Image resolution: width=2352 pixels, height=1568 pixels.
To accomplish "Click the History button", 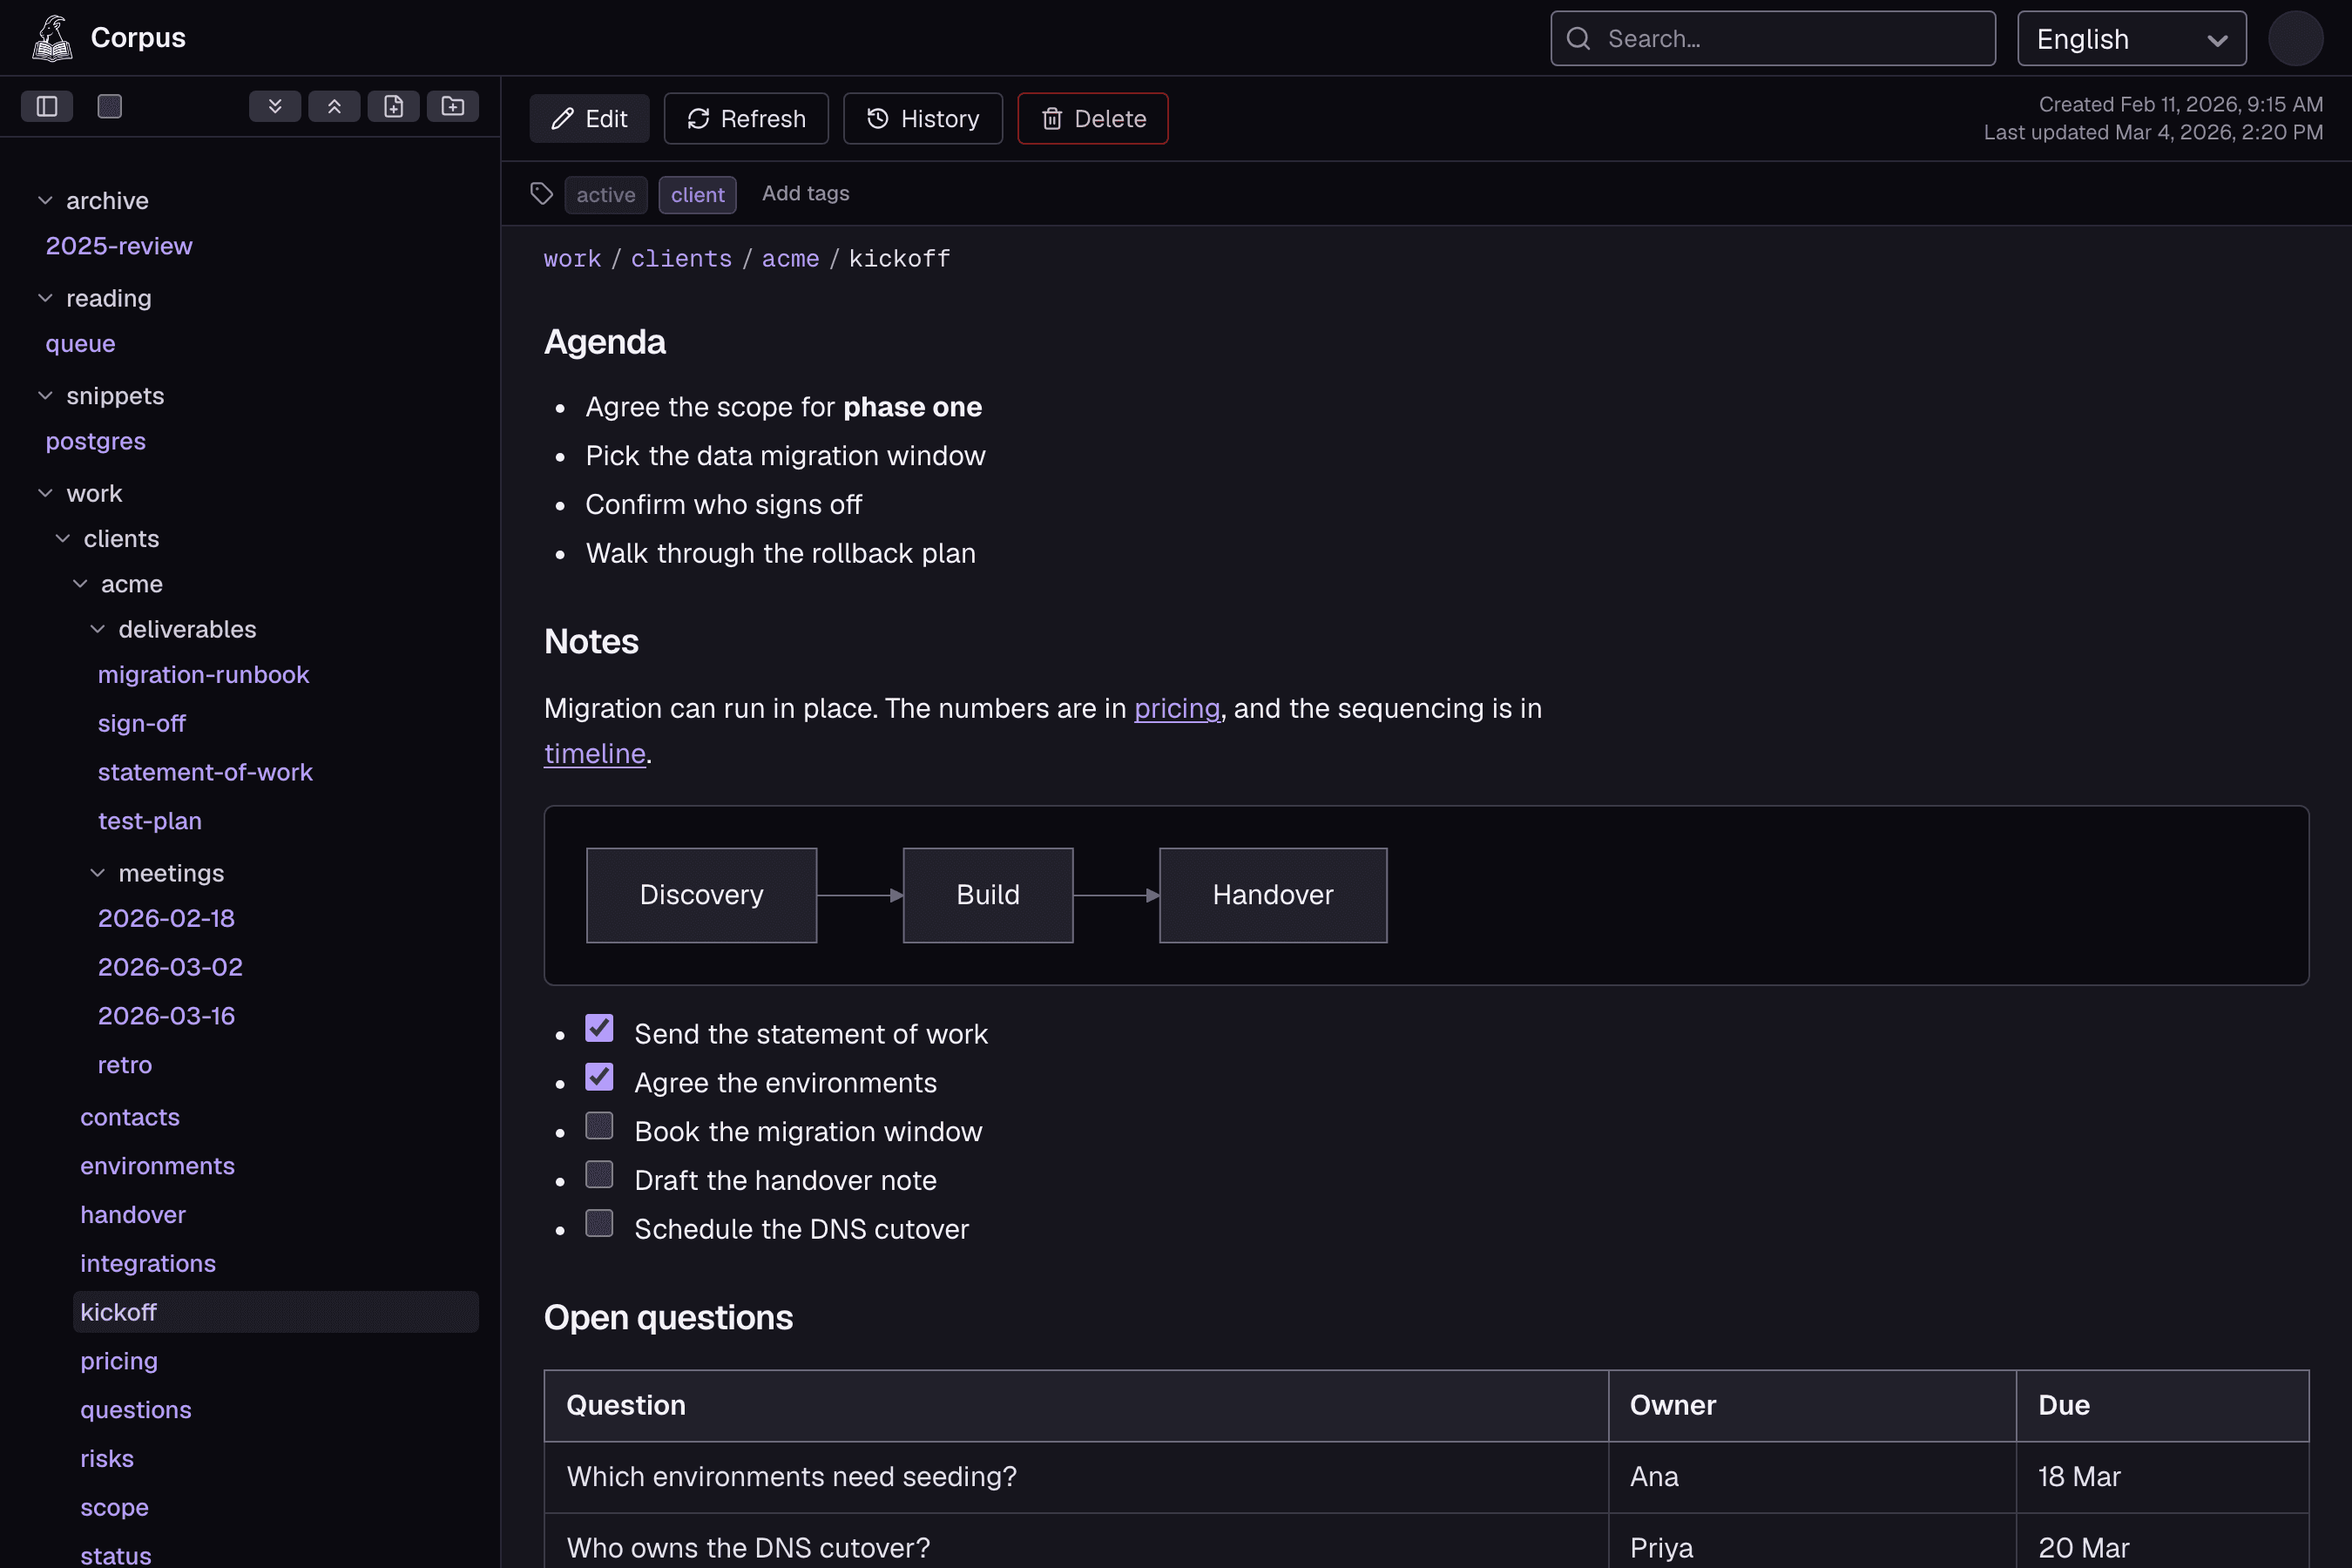I will 923,119.
